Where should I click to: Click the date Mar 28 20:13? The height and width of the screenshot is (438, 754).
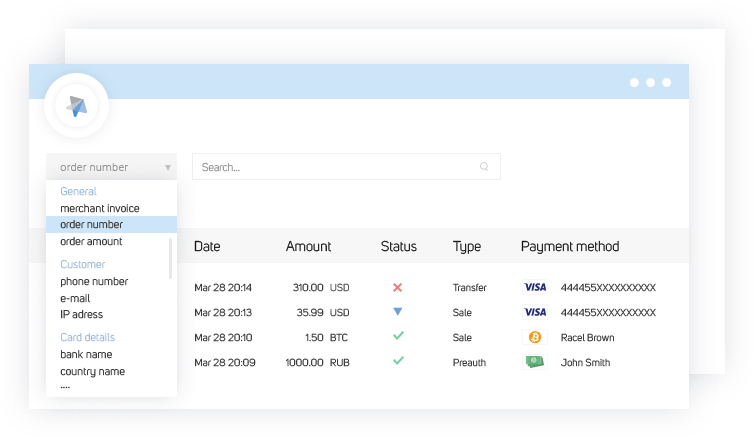coord(223,313)
